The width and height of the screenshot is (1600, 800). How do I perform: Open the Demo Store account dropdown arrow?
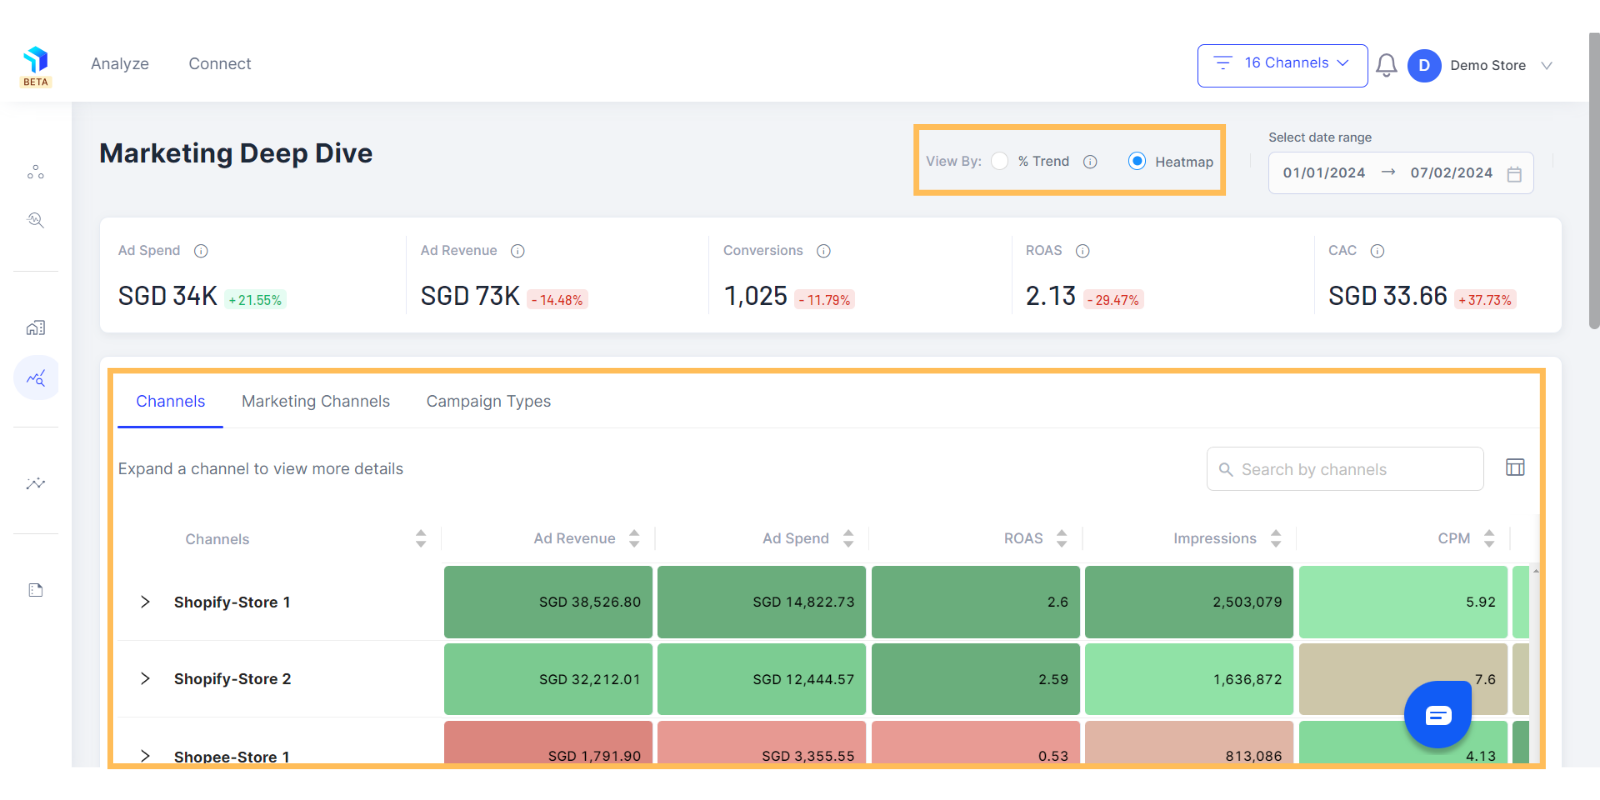pyautogui.click(x=1547, y=66)
